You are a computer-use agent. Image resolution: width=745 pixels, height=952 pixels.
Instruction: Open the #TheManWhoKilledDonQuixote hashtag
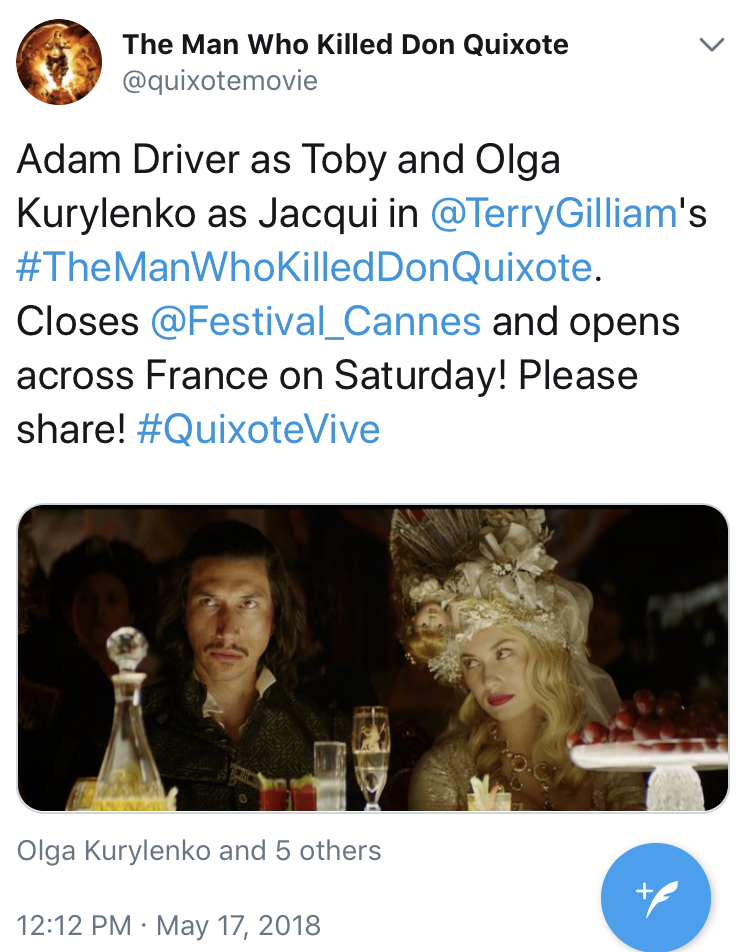(x=304, y=268)
